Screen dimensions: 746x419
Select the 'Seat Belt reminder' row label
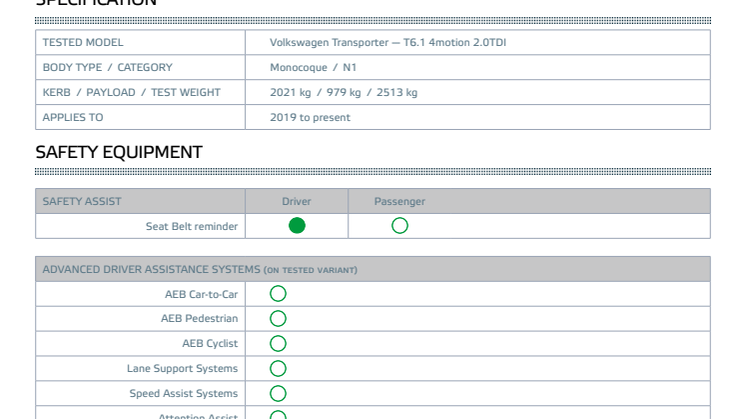(192, 226)
